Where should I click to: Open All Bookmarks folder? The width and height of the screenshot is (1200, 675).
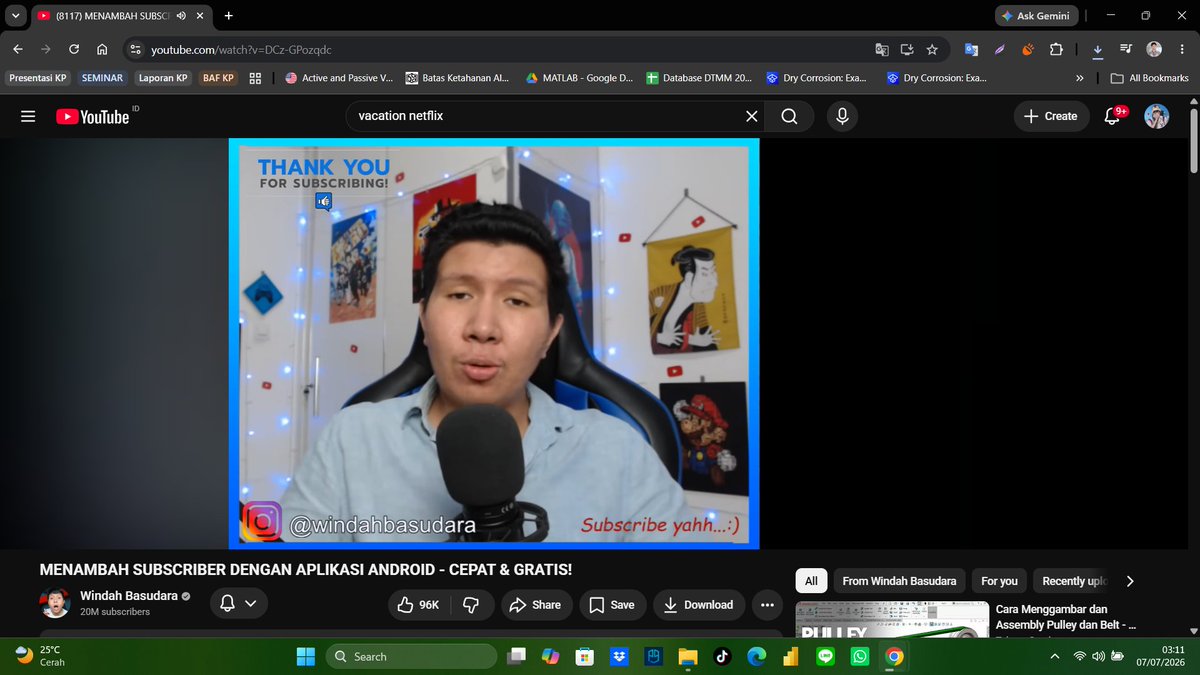pos(1149,78)
